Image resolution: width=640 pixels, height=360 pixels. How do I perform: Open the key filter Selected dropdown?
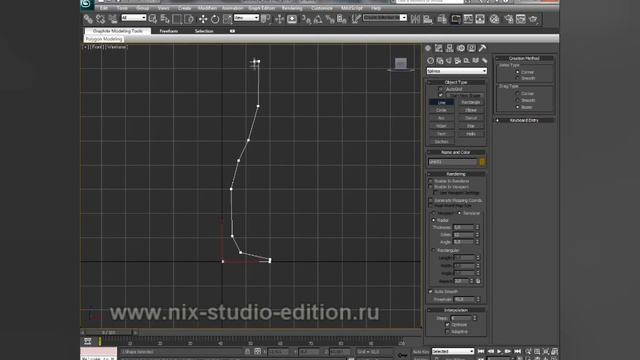click(x=453, y=351)
